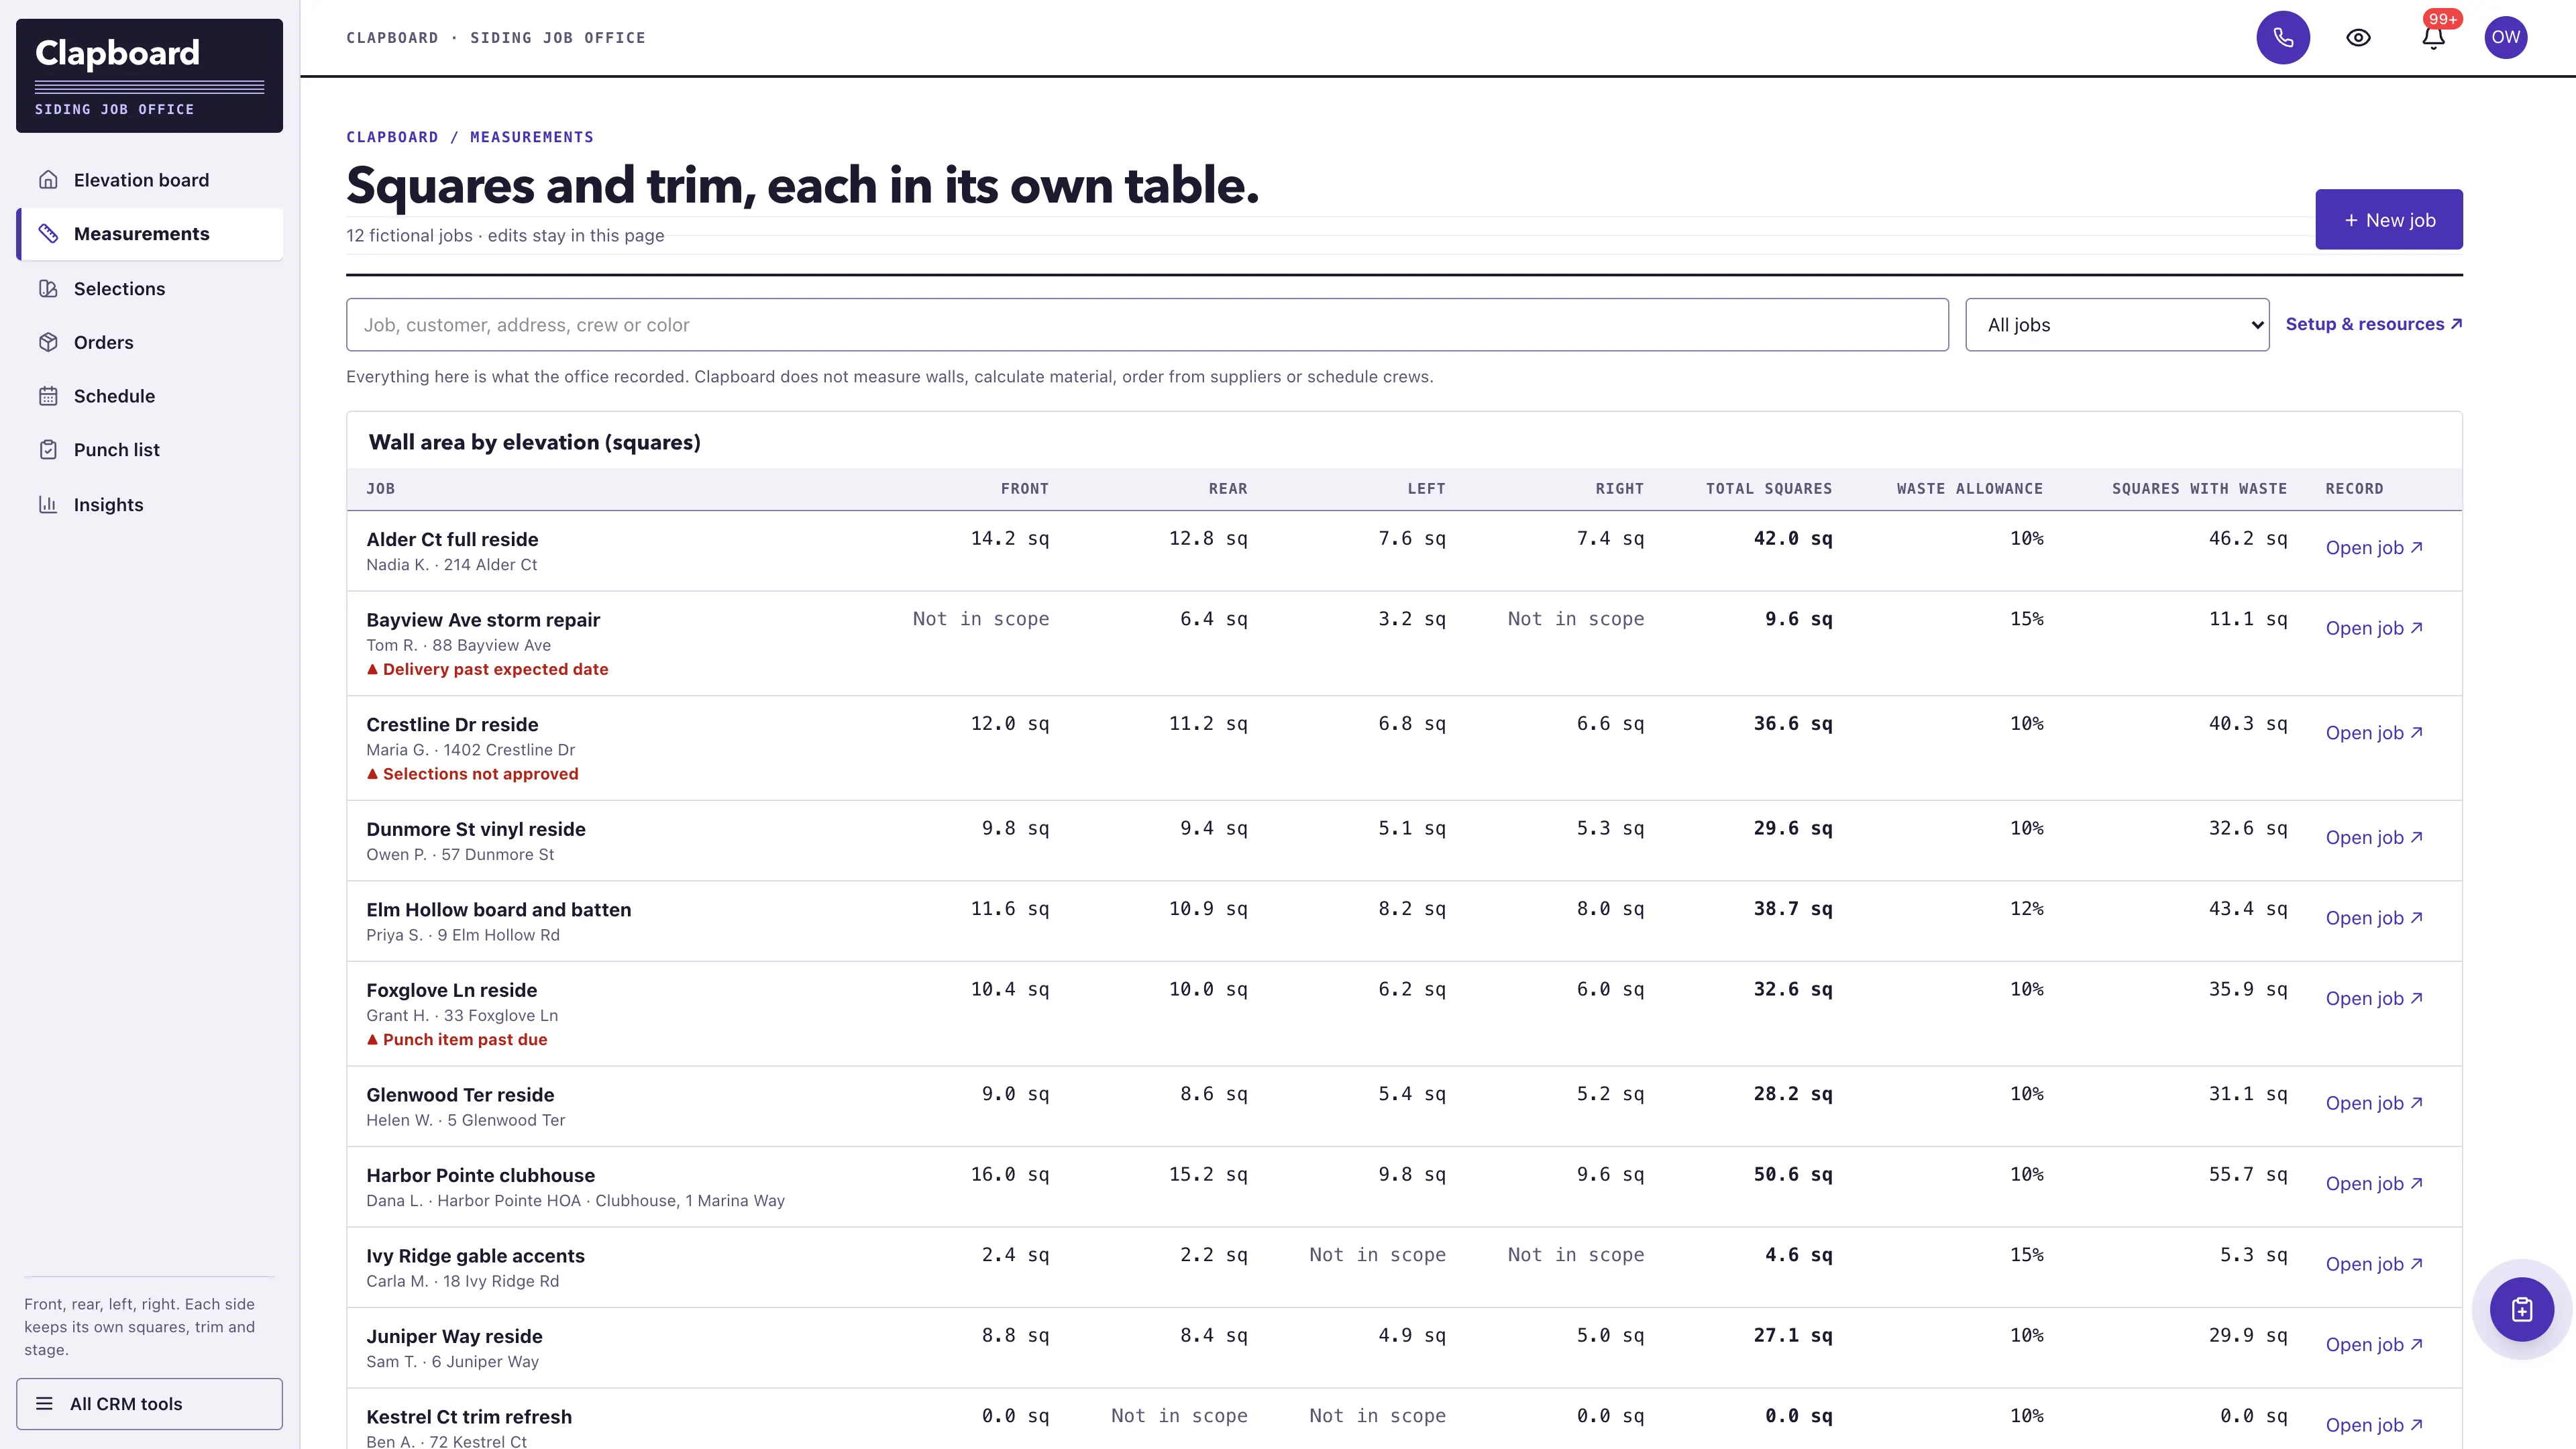Click the + New job button
Image resolution: width=2576 pixels, height=1449 pixels.
pyautogui.click(x=2389, y=220)
